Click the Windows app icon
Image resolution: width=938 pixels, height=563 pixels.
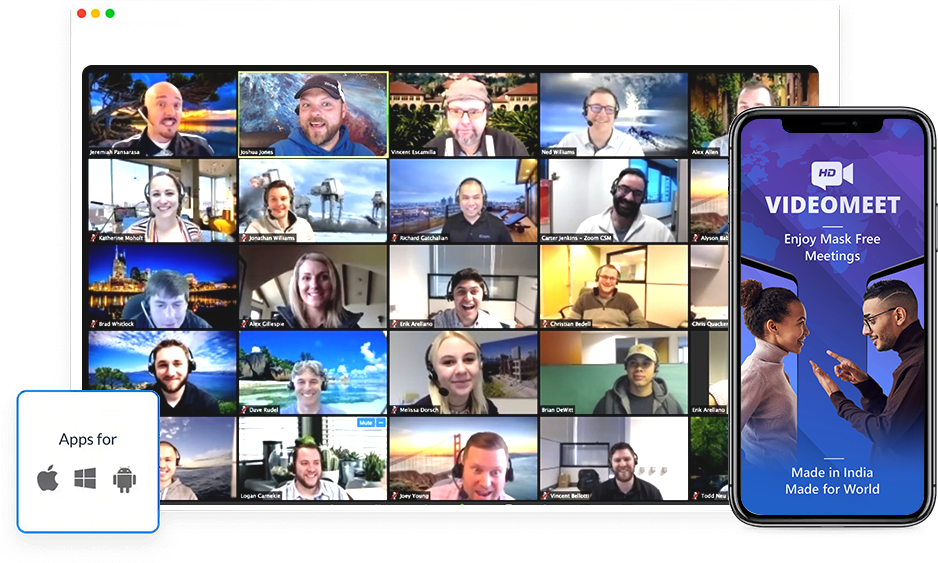point(85,479)
